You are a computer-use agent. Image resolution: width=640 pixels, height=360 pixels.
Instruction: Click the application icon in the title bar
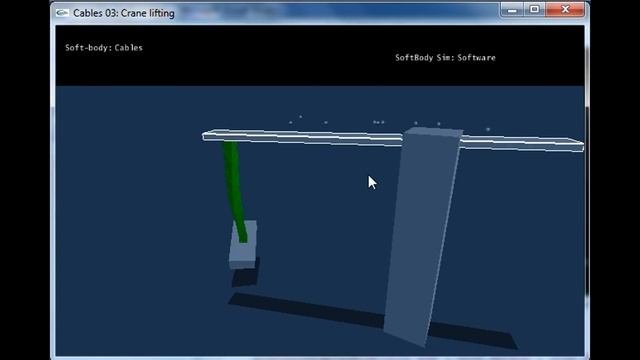click(x=62, y=13)
